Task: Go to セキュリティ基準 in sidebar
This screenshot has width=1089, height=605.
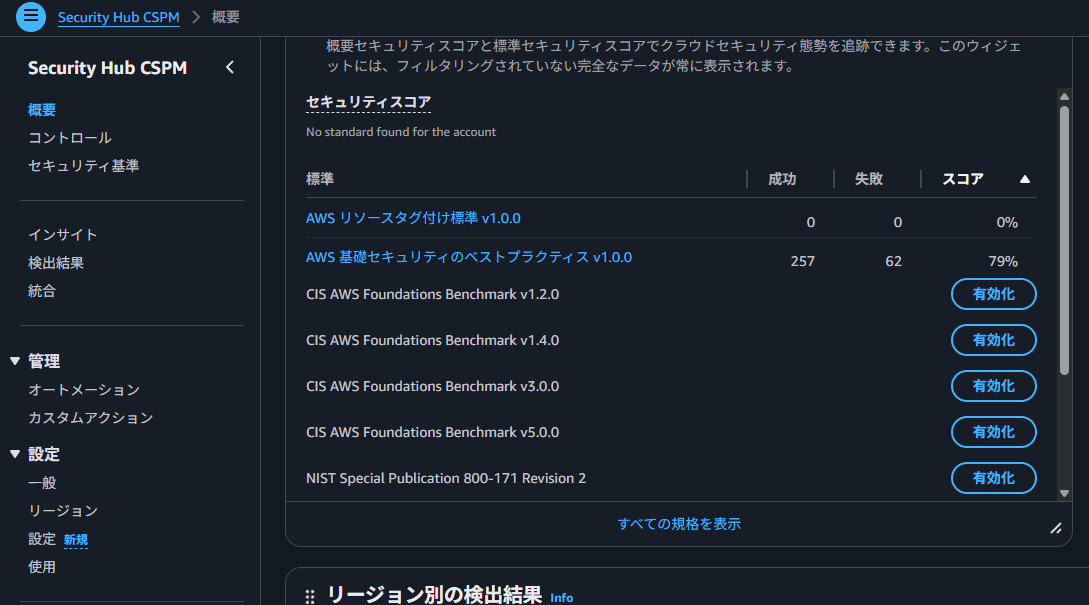Action: [84, 166]
